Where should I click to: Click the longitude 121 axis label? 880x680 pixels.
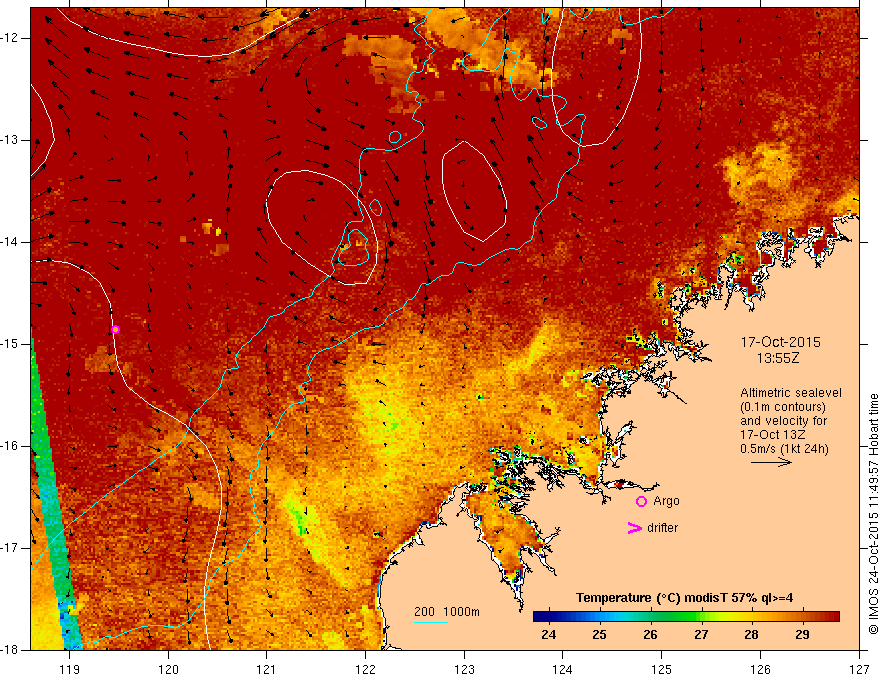coord(267,669)
